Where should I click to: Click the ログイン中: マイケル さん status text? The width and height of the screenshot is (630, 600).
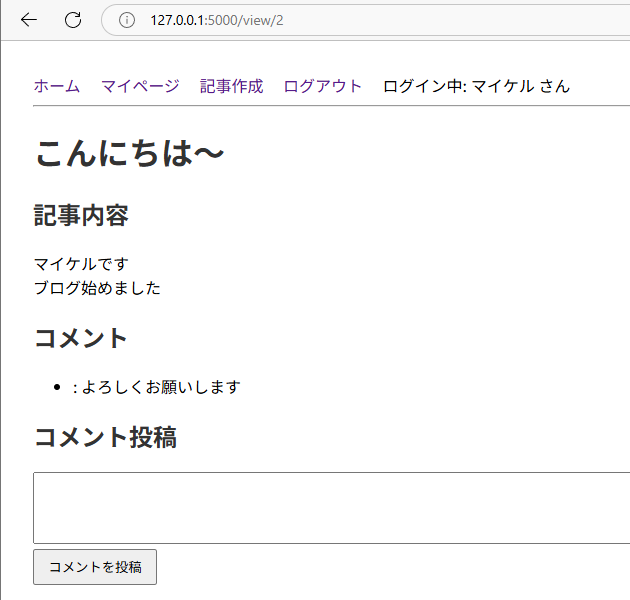[x=476, y=86]
